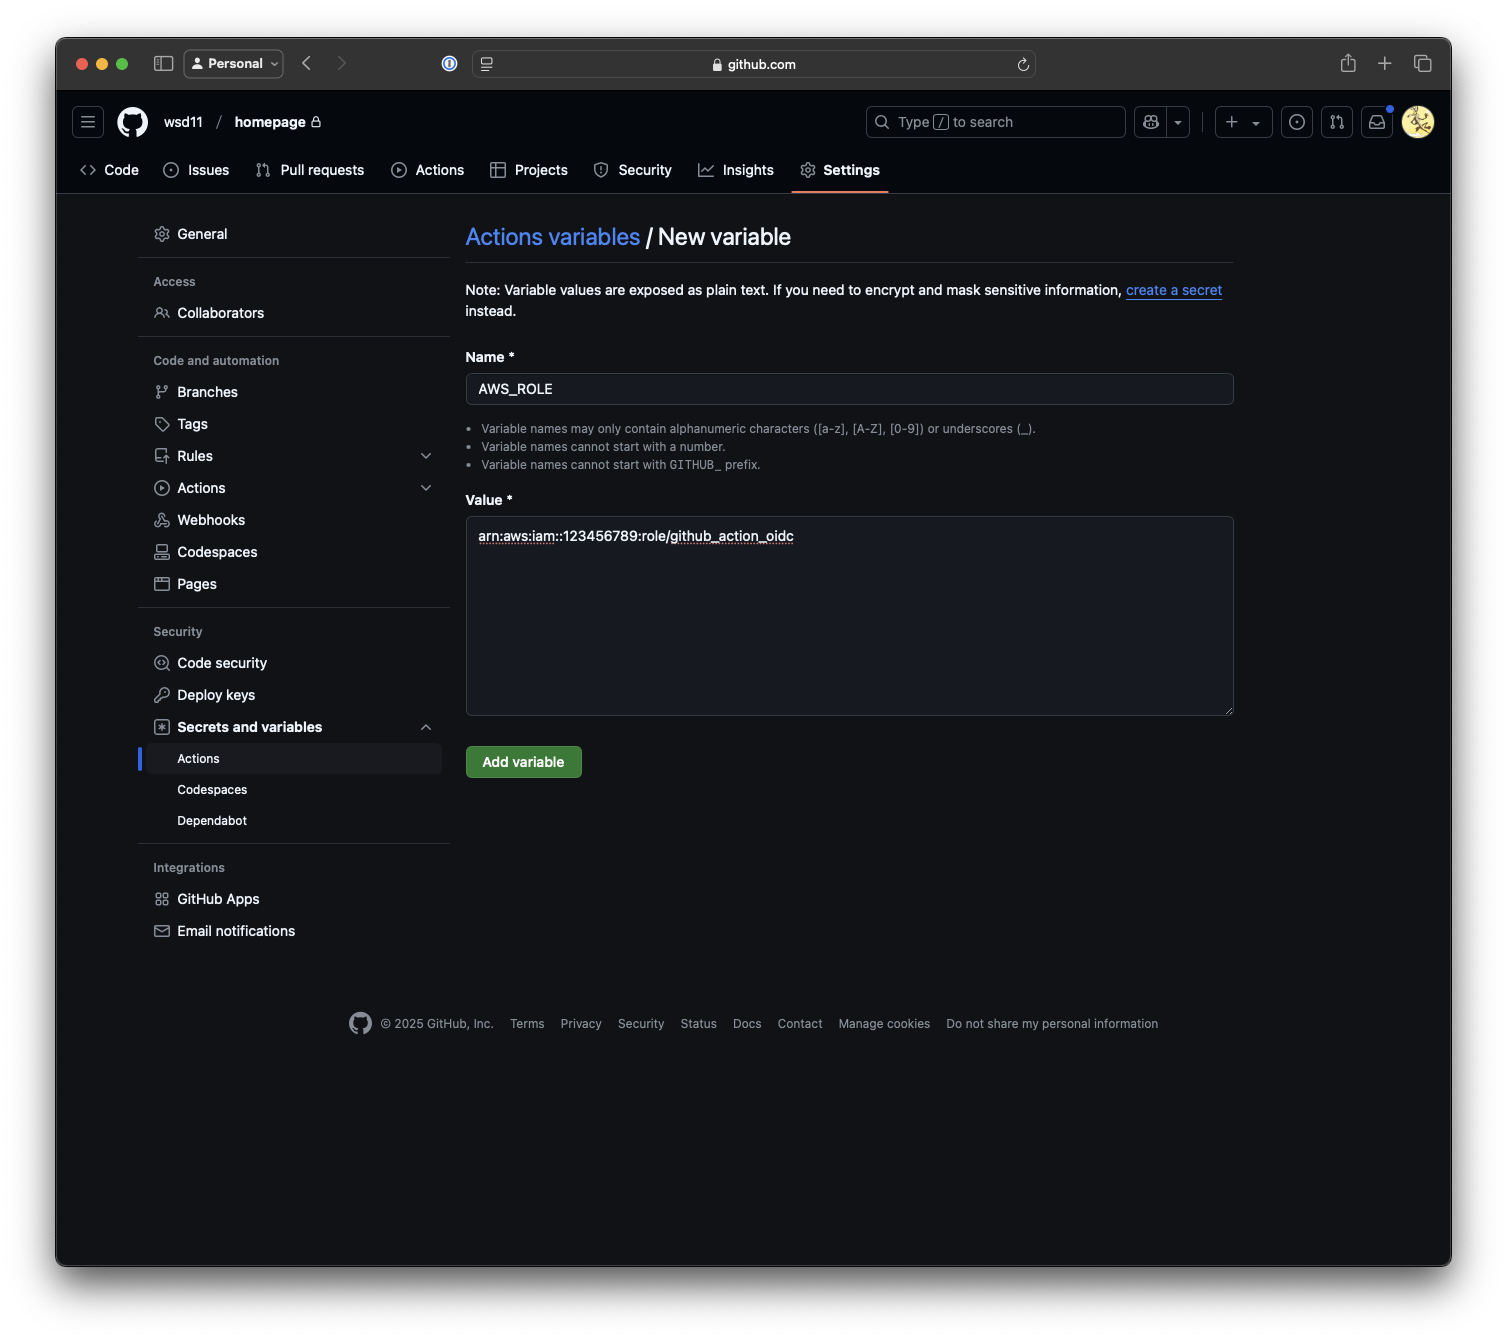Click the user profile avatar
Viewport: 1507px width, 1340px height.
1417,122
